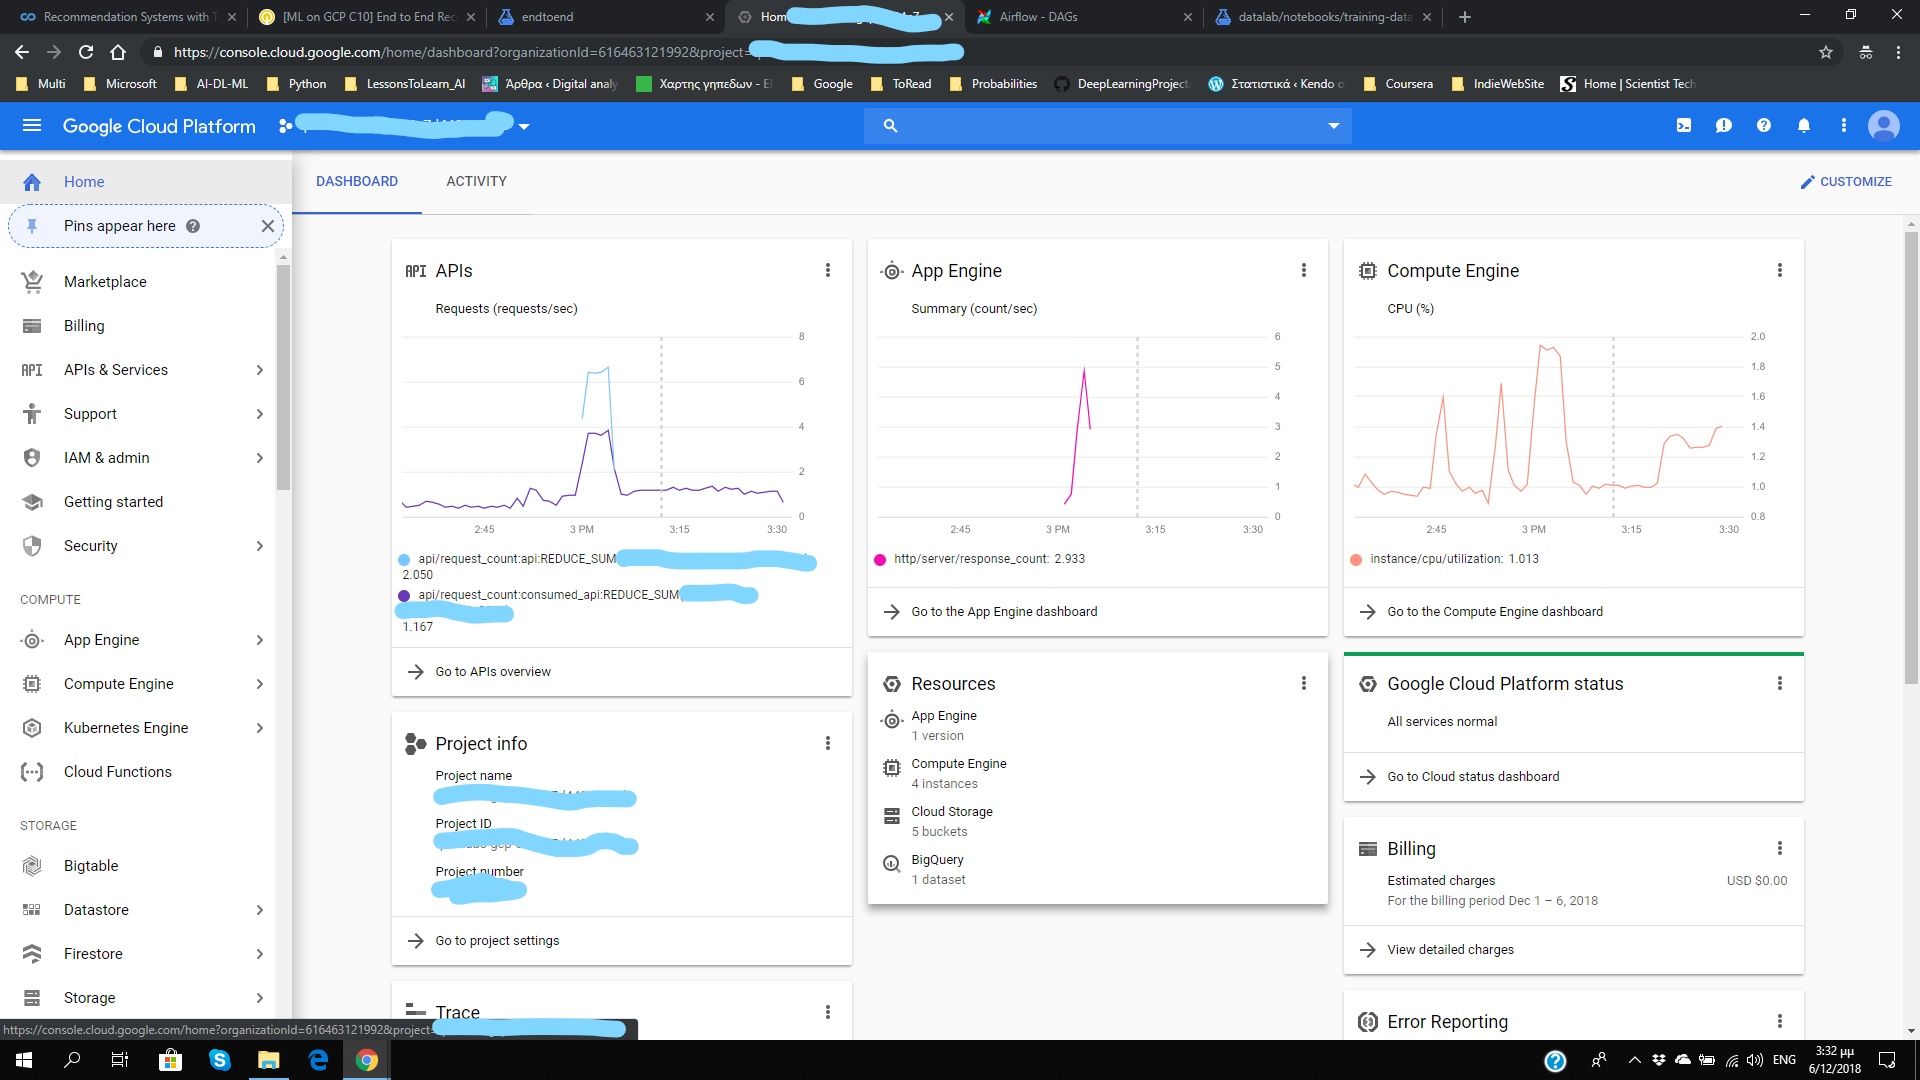Viewport: 1920px width, 1080px height.
Task: Click the hamburger navigation menu icon
Action: click(x=31, y=125)
